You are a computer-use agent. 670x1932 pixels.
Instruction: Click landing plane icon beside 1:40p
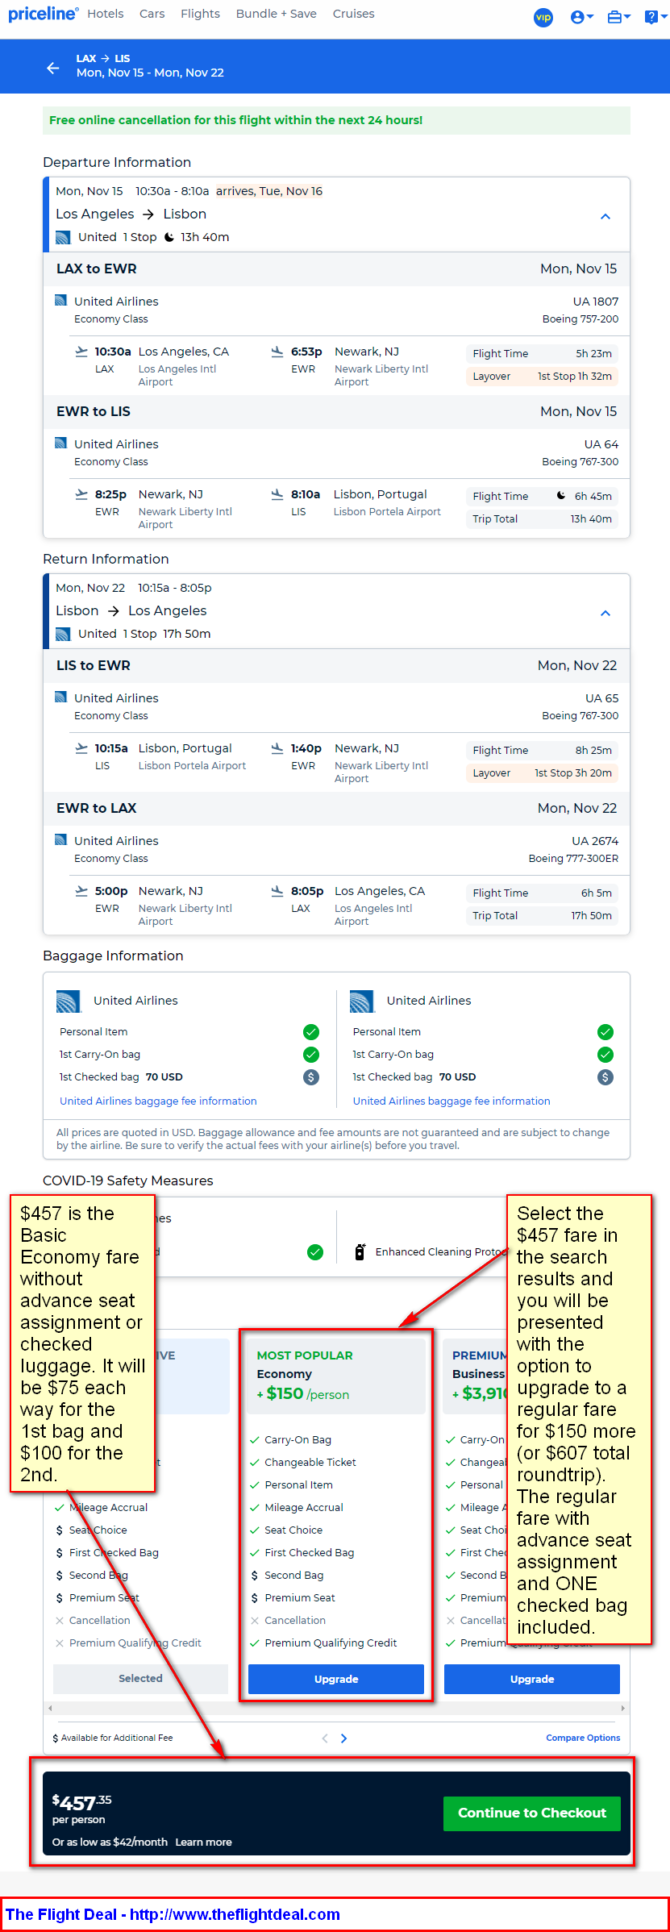pos(277,748)
